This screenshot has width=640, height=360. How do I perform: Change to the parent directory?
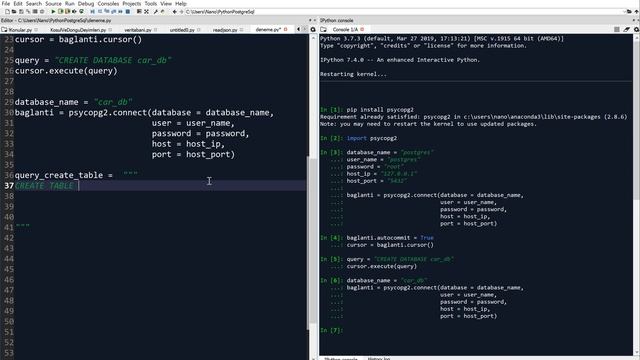[636, 12]
